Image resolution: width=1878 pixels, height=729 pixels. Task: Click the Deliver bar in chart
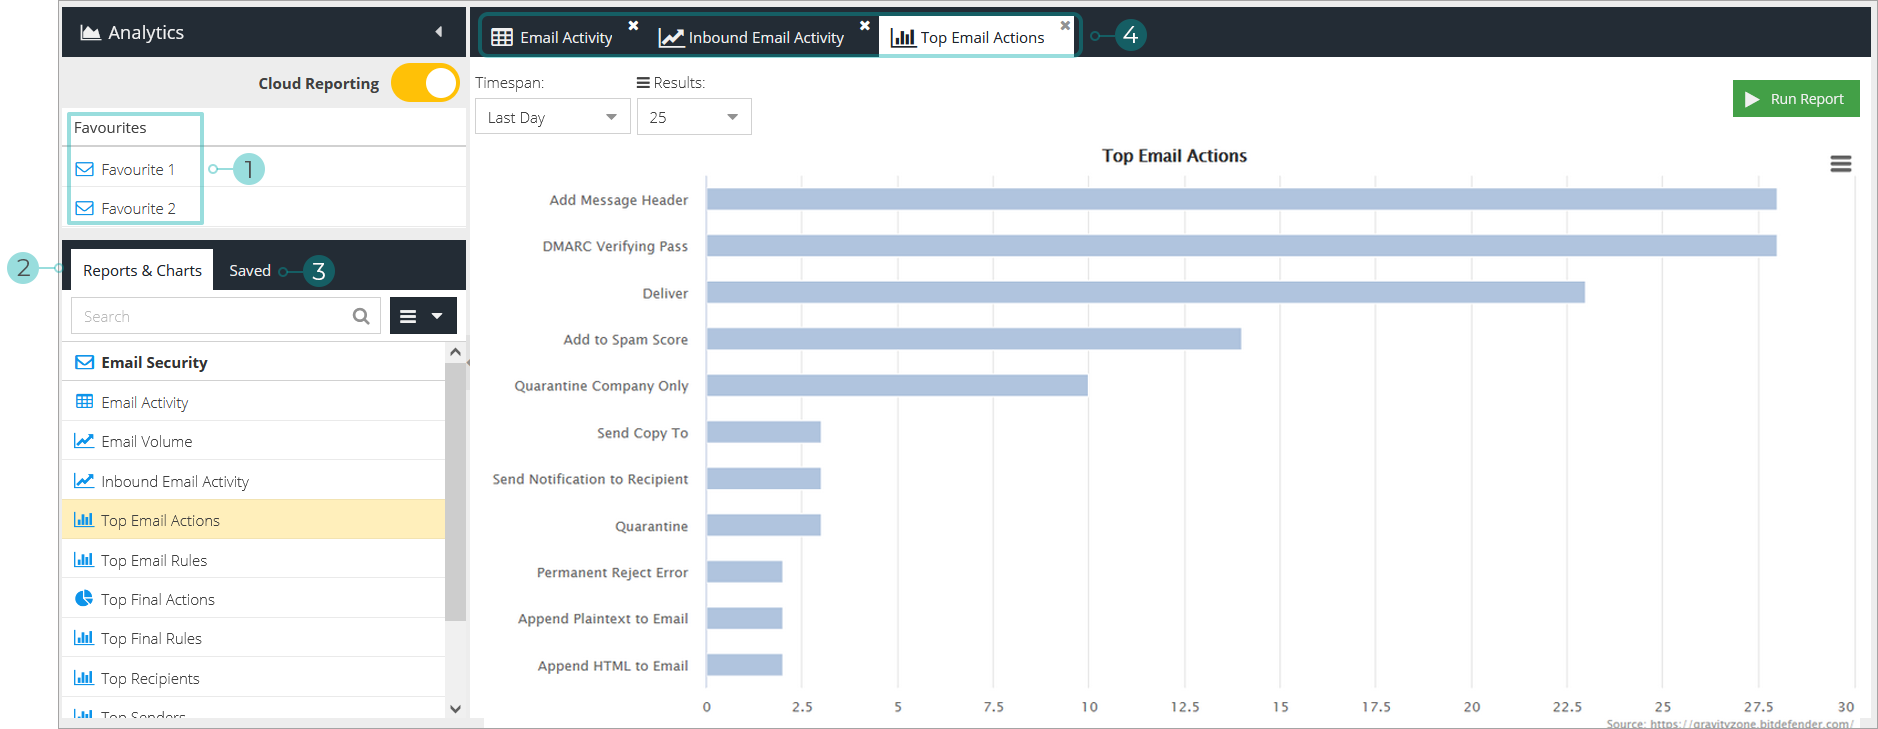[x=1146, y=292]
